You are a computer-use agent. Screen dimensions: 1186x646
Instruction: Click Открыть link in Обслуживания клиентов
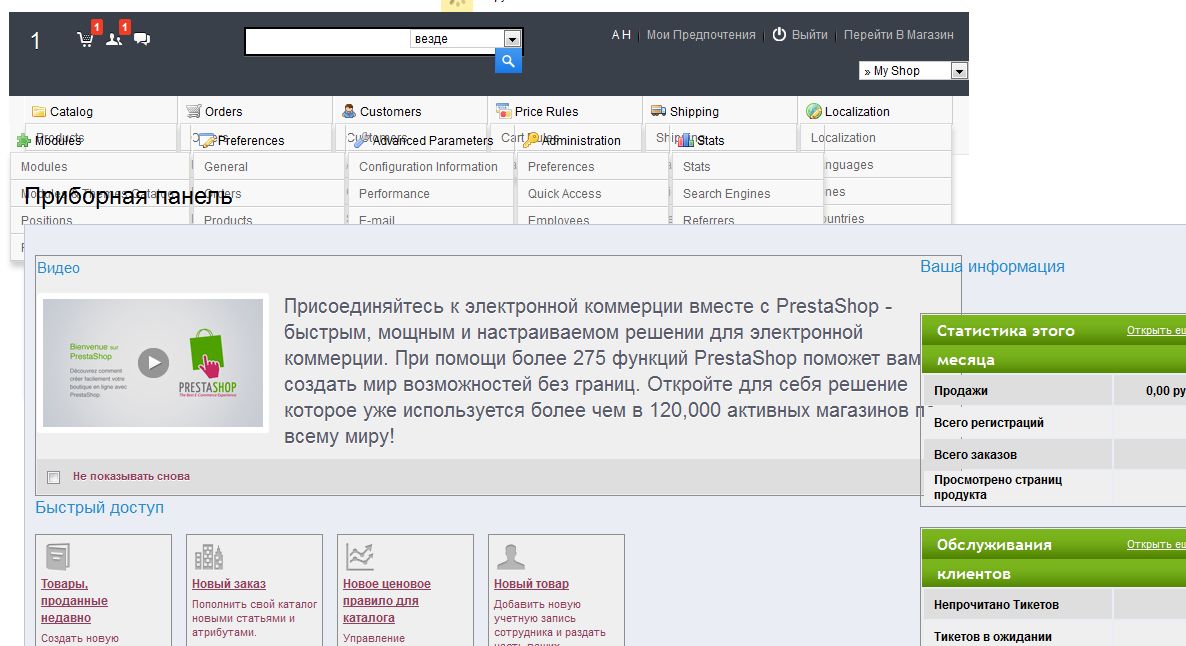[1156, 545]
